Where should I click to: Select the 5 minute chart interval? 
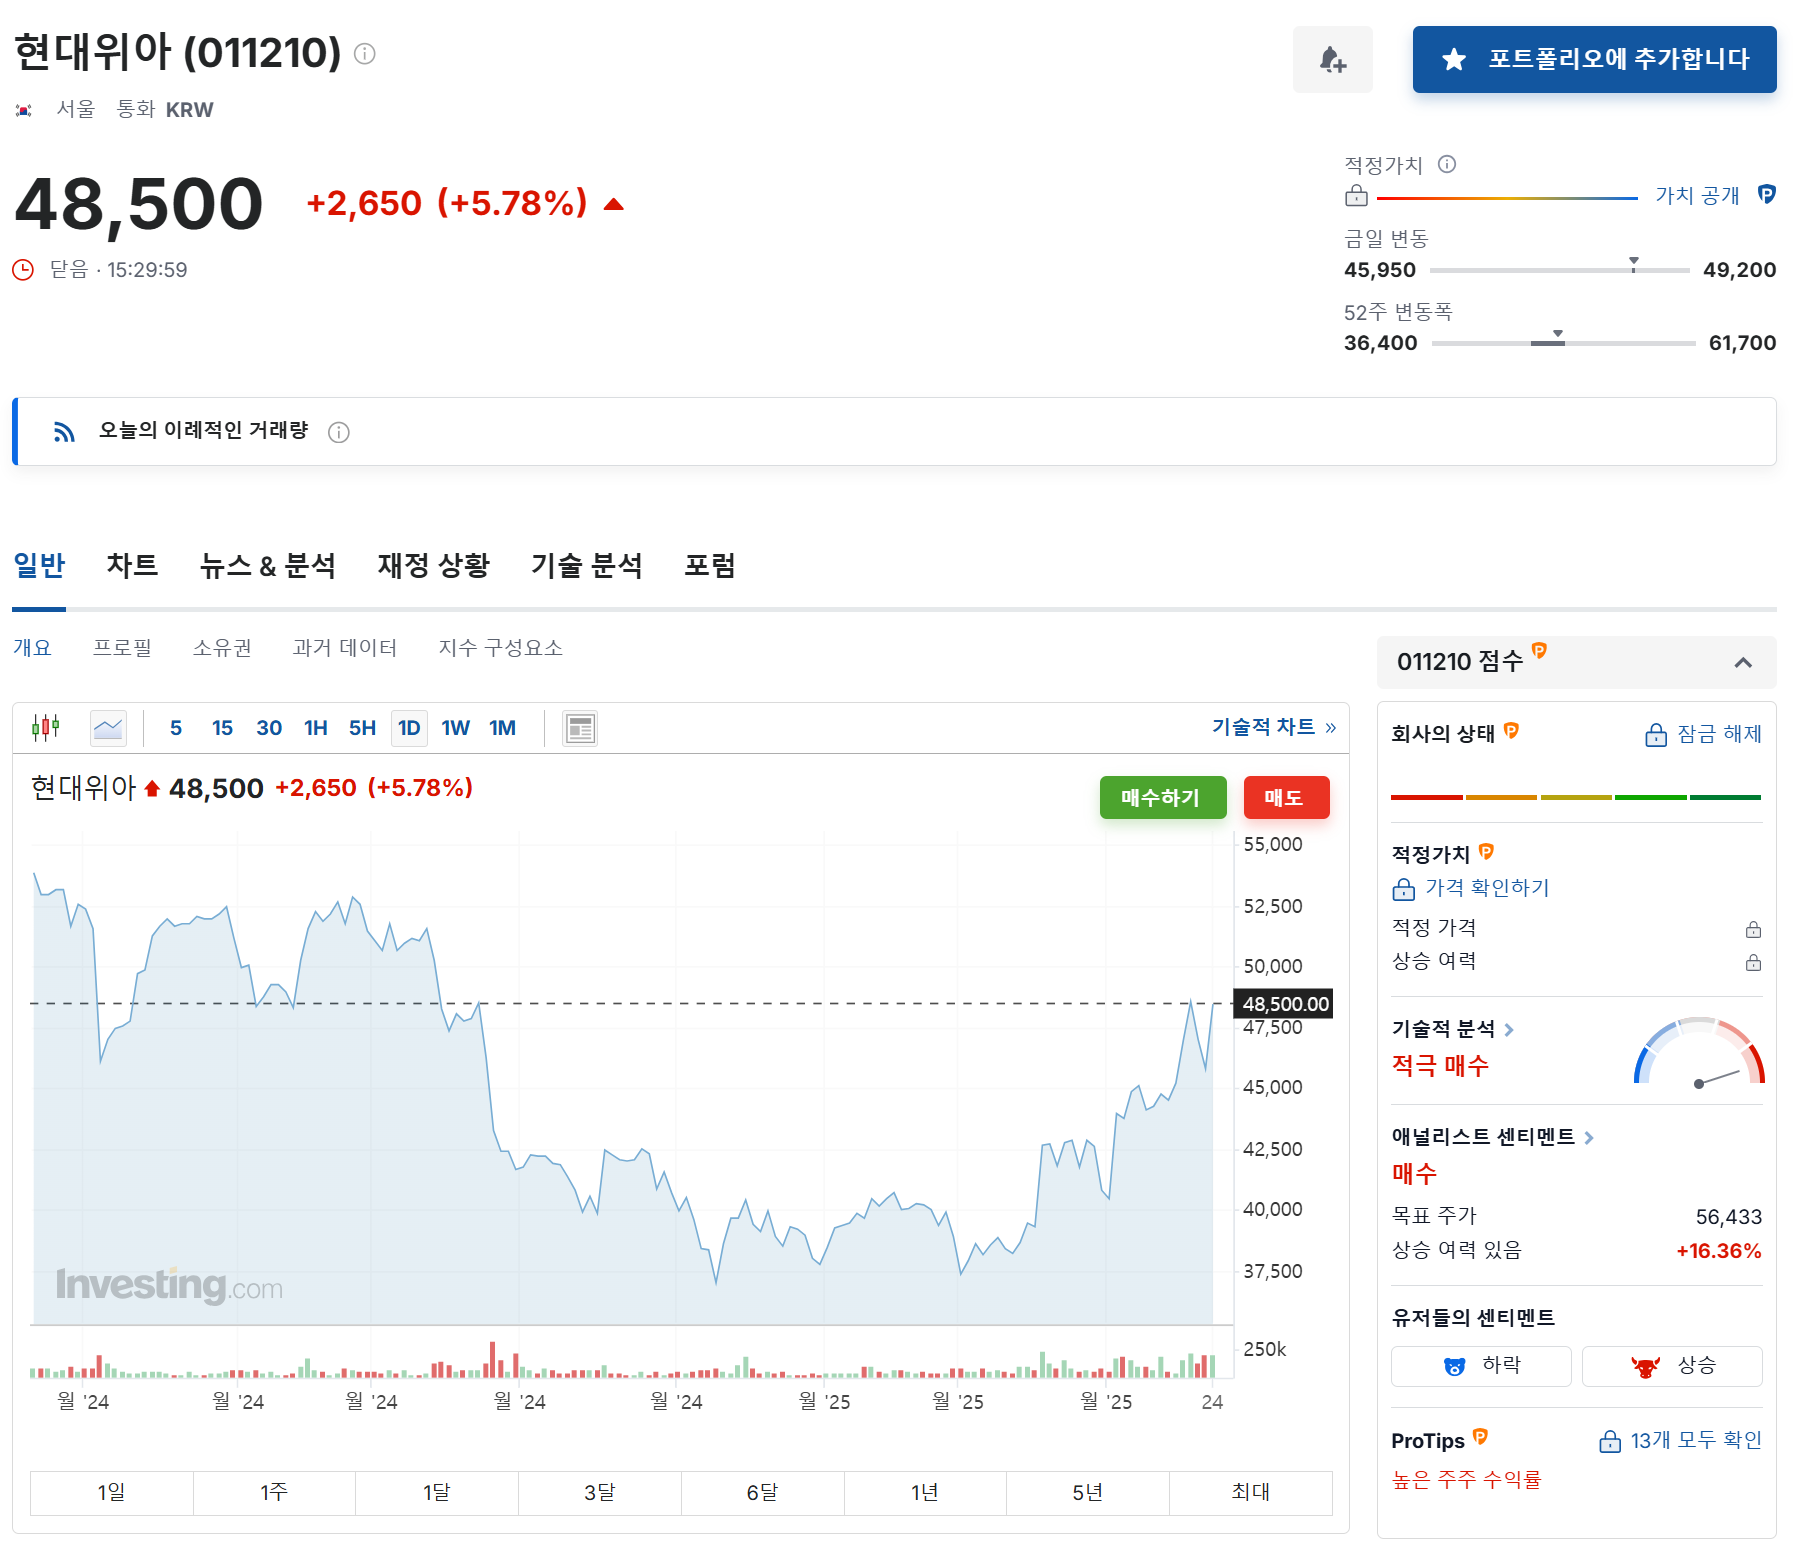(x=176, y=728)
